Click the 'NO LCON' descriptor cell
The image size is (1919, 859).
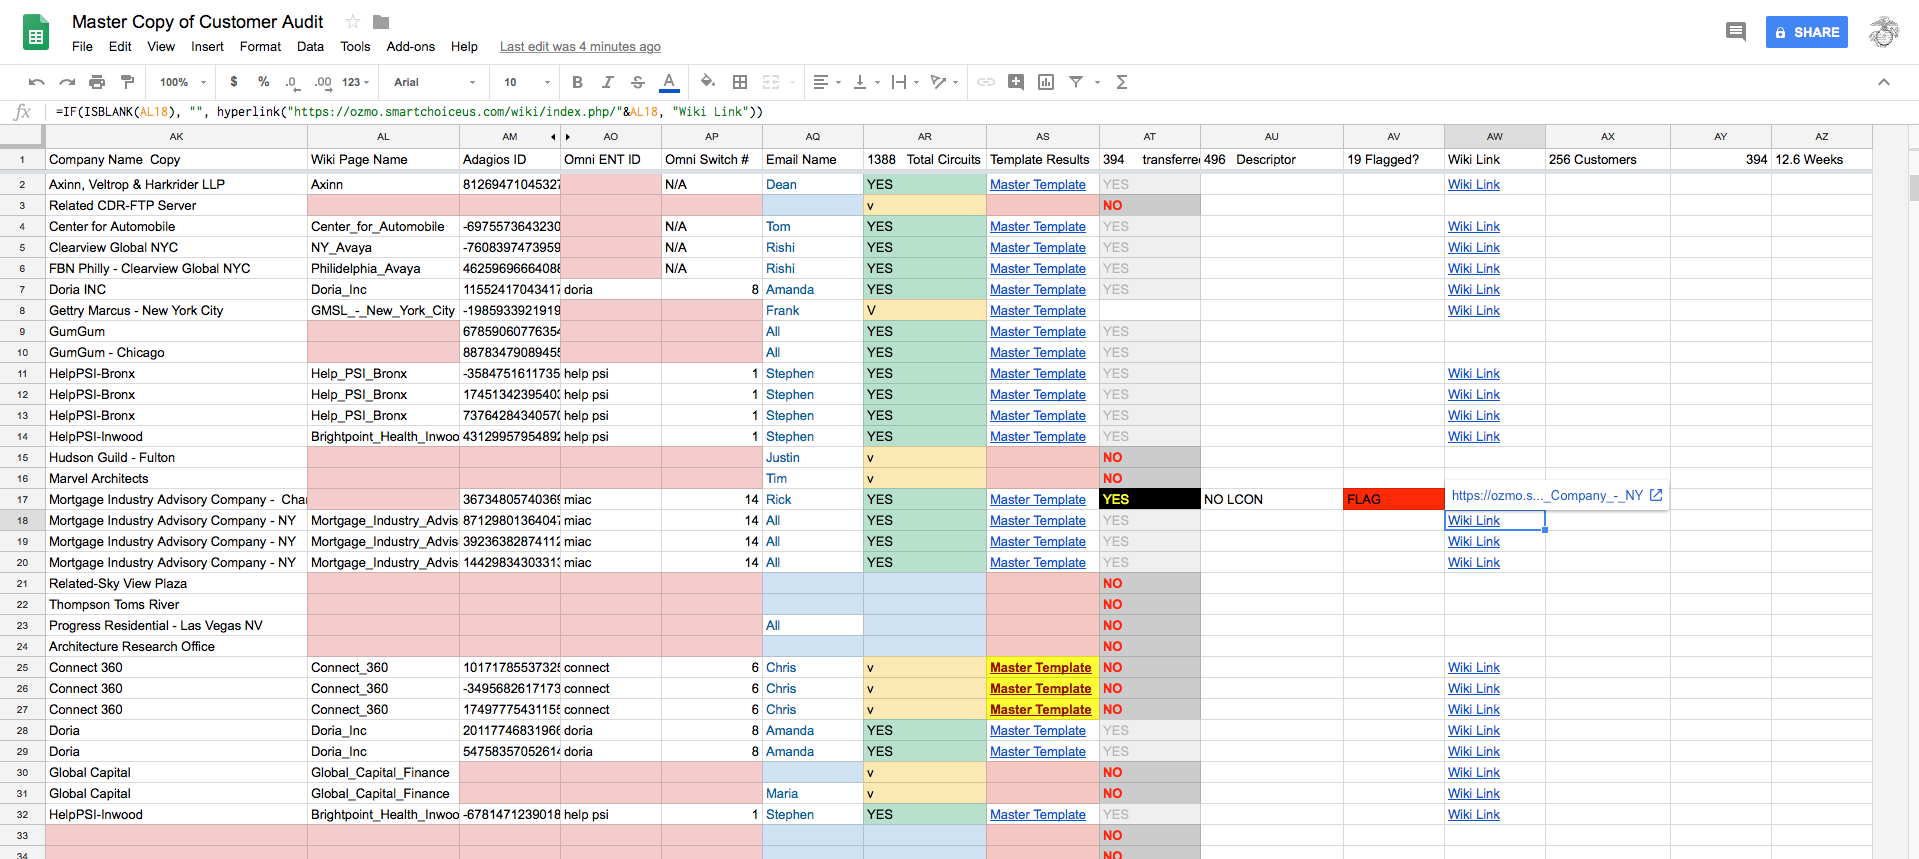point(1271,499)
